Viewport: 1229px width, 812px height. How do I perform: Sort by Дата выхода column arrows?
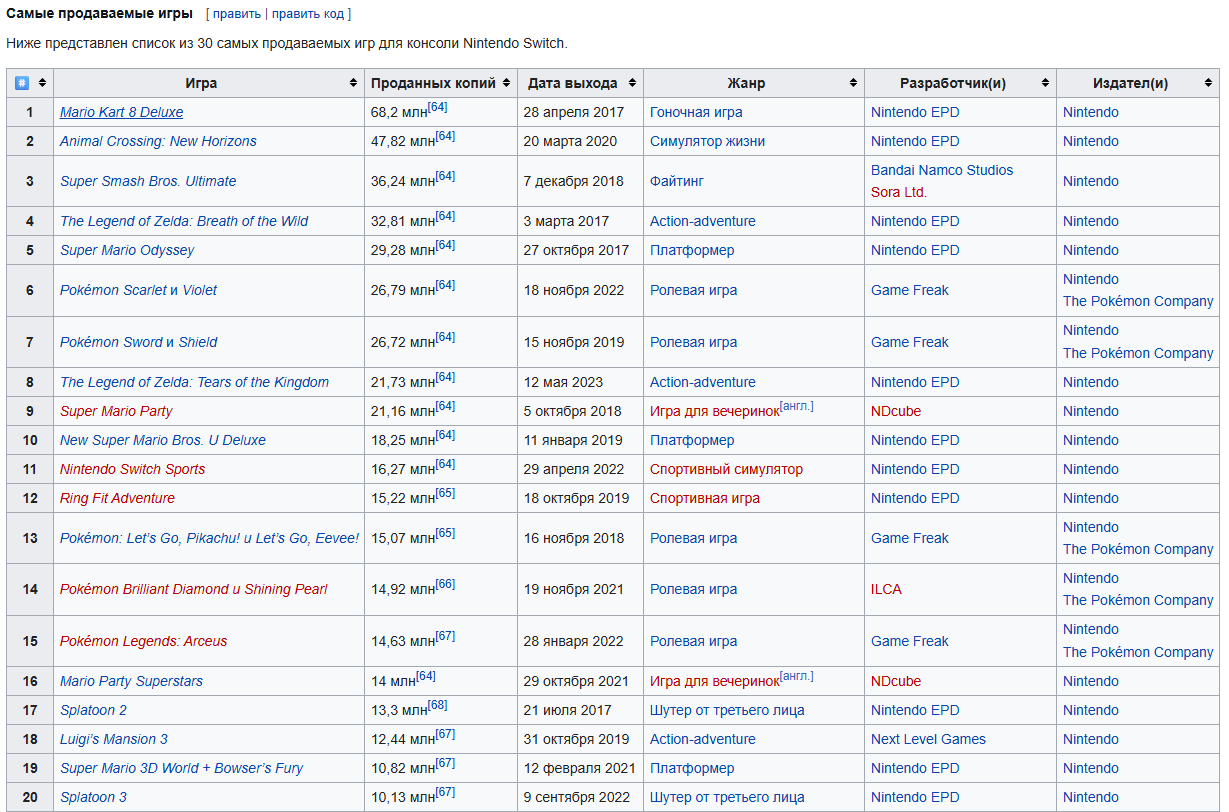point(632,83)
